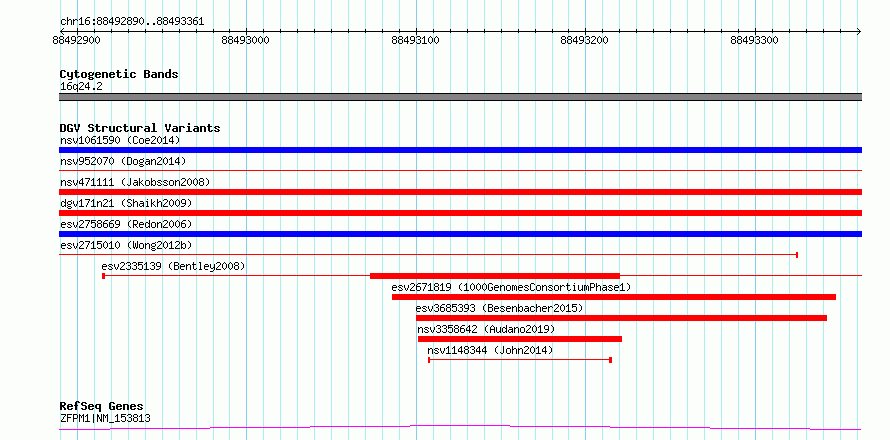The image size is (890, 440).
Task: Click the blue bar for nsv1061590
Action: (460, 150)
